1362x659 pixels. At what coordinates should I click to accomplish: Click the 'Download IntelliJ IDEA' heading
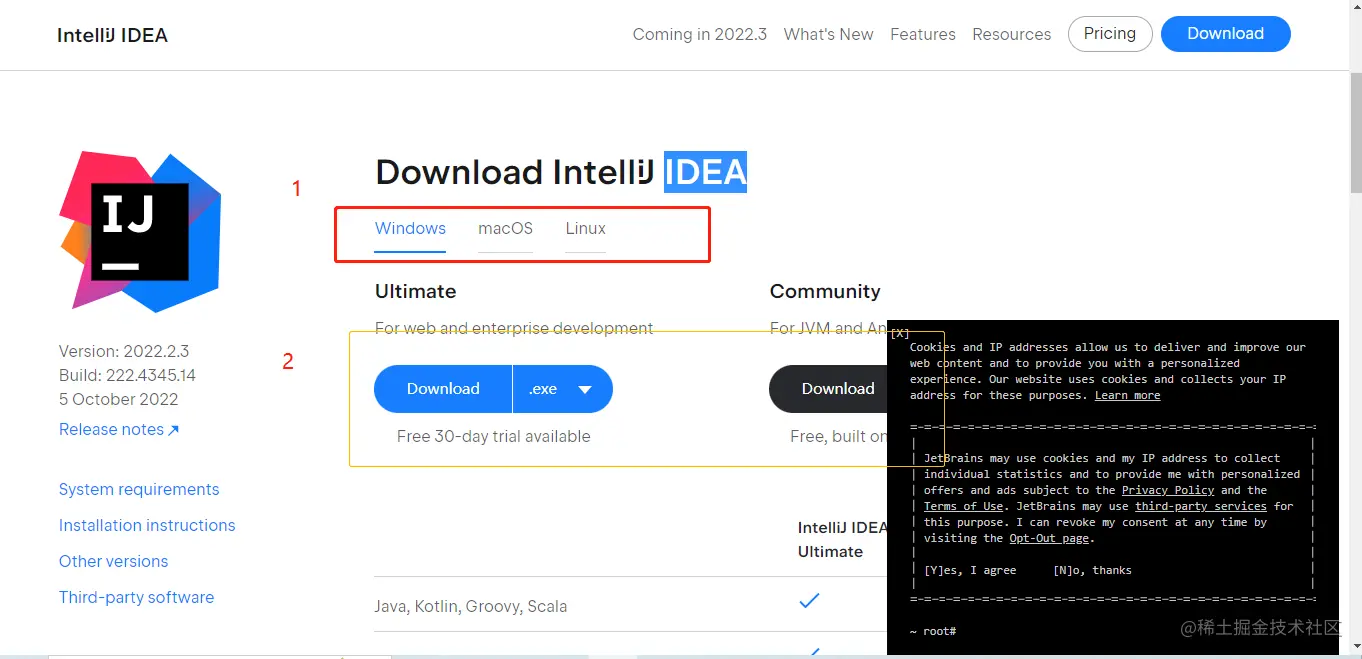tap(561, 172)
